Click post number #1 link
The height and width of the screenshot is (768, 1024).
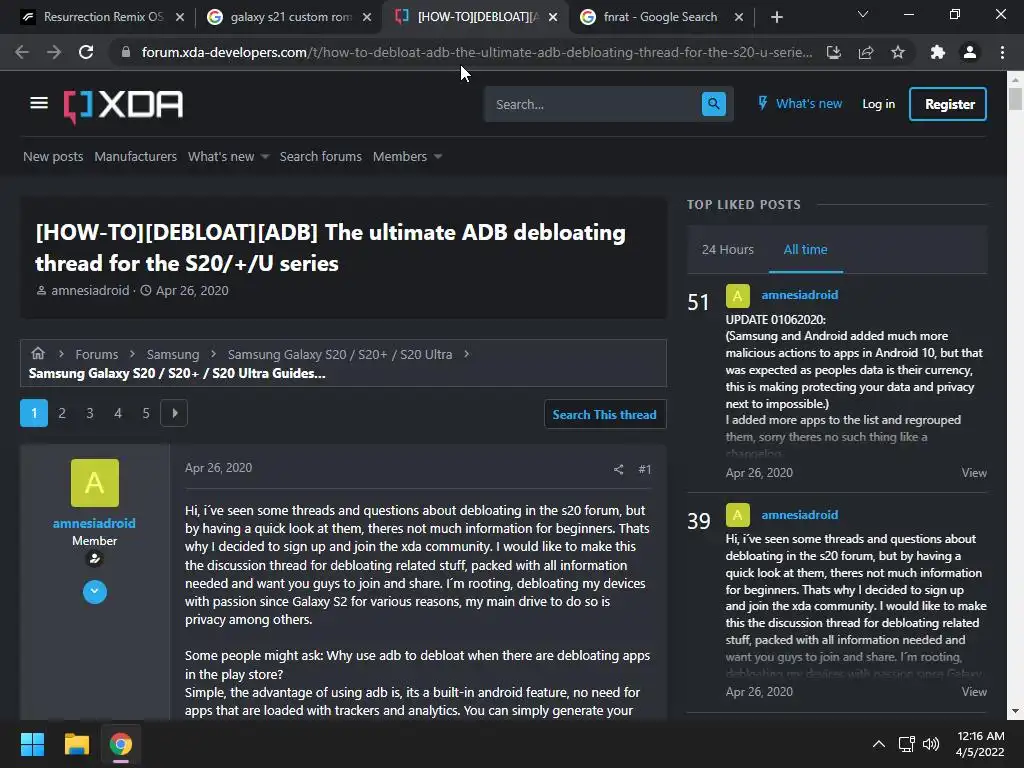(x=645, y=469)
